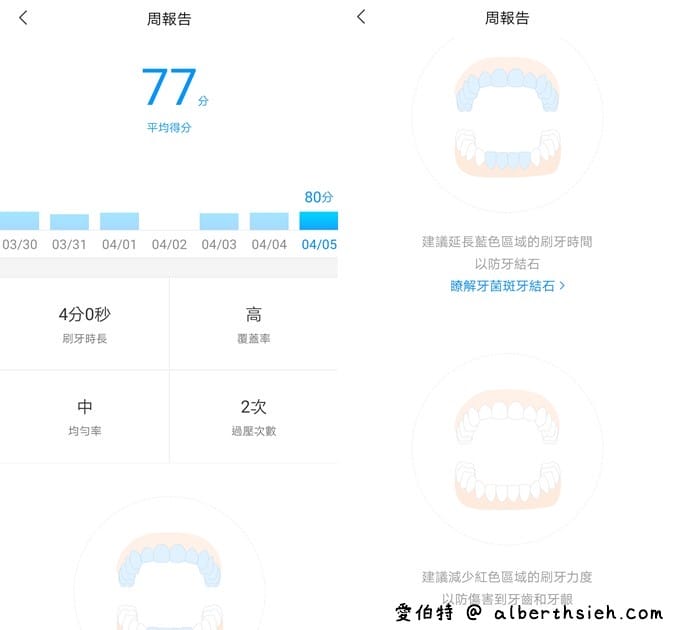This screenshot has height=630, width=676.
Task: Tap the 04/05 date label
Action: click(x=319, y=244)
